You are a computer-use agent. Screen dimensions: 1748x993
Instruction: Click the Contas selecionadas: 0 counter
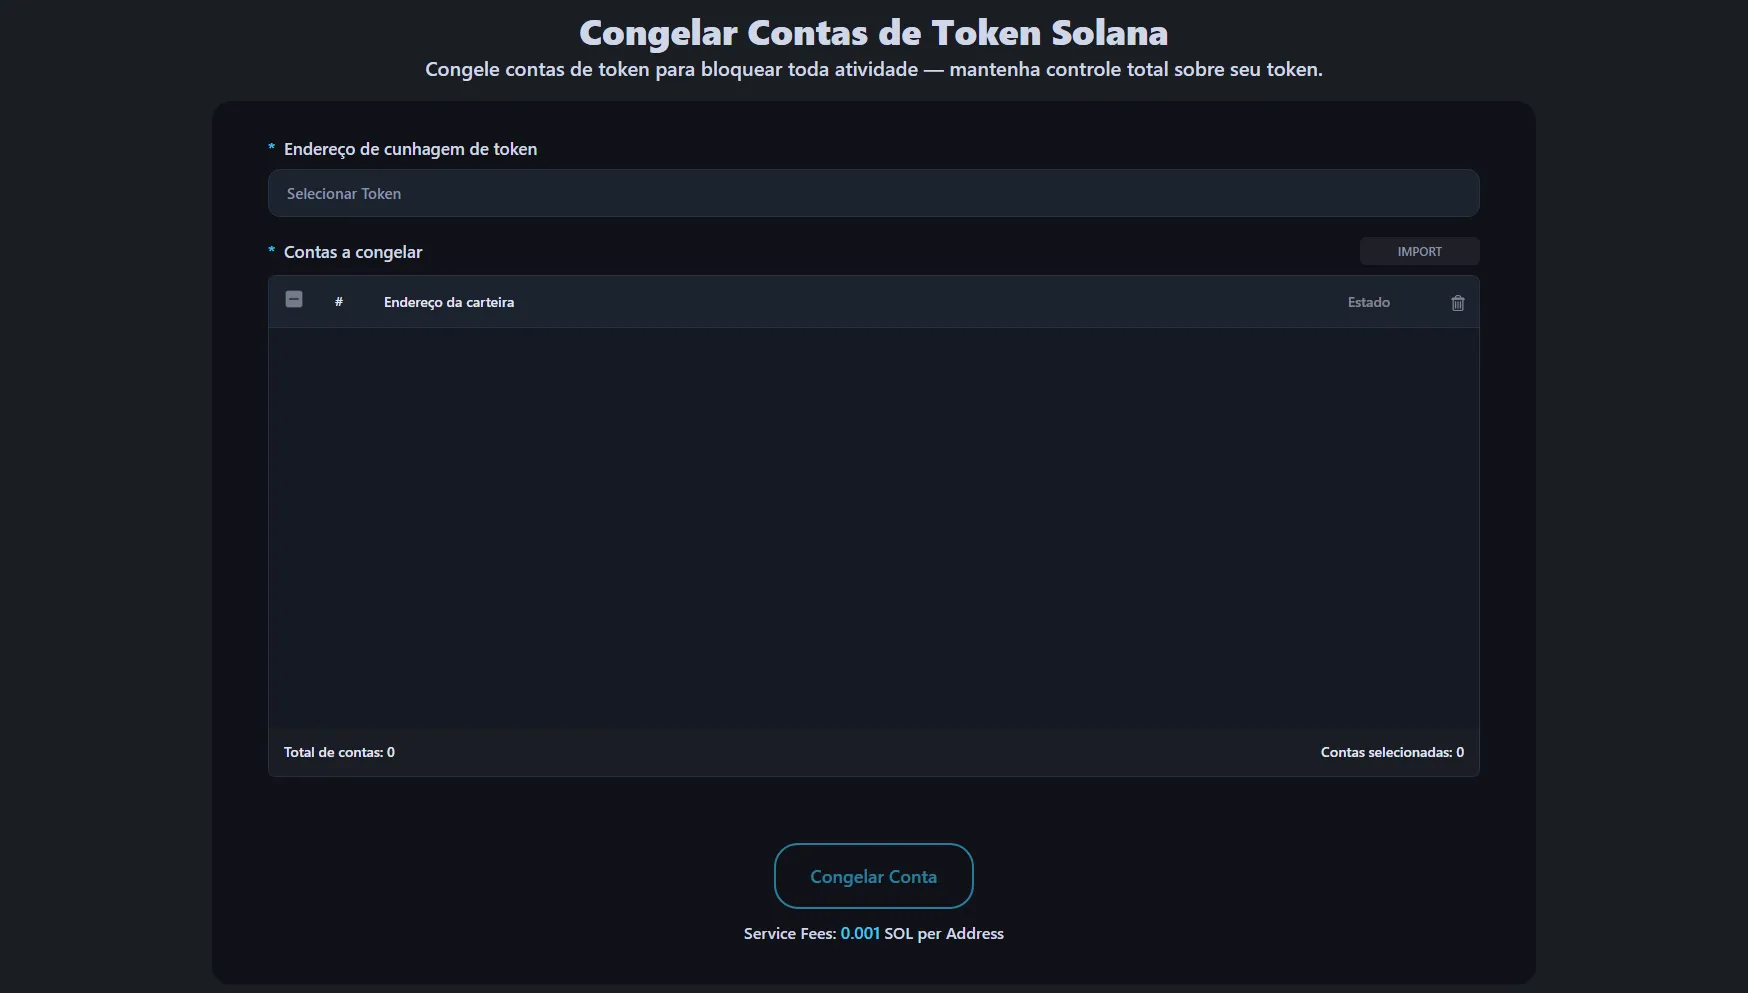coord(1392,752)
